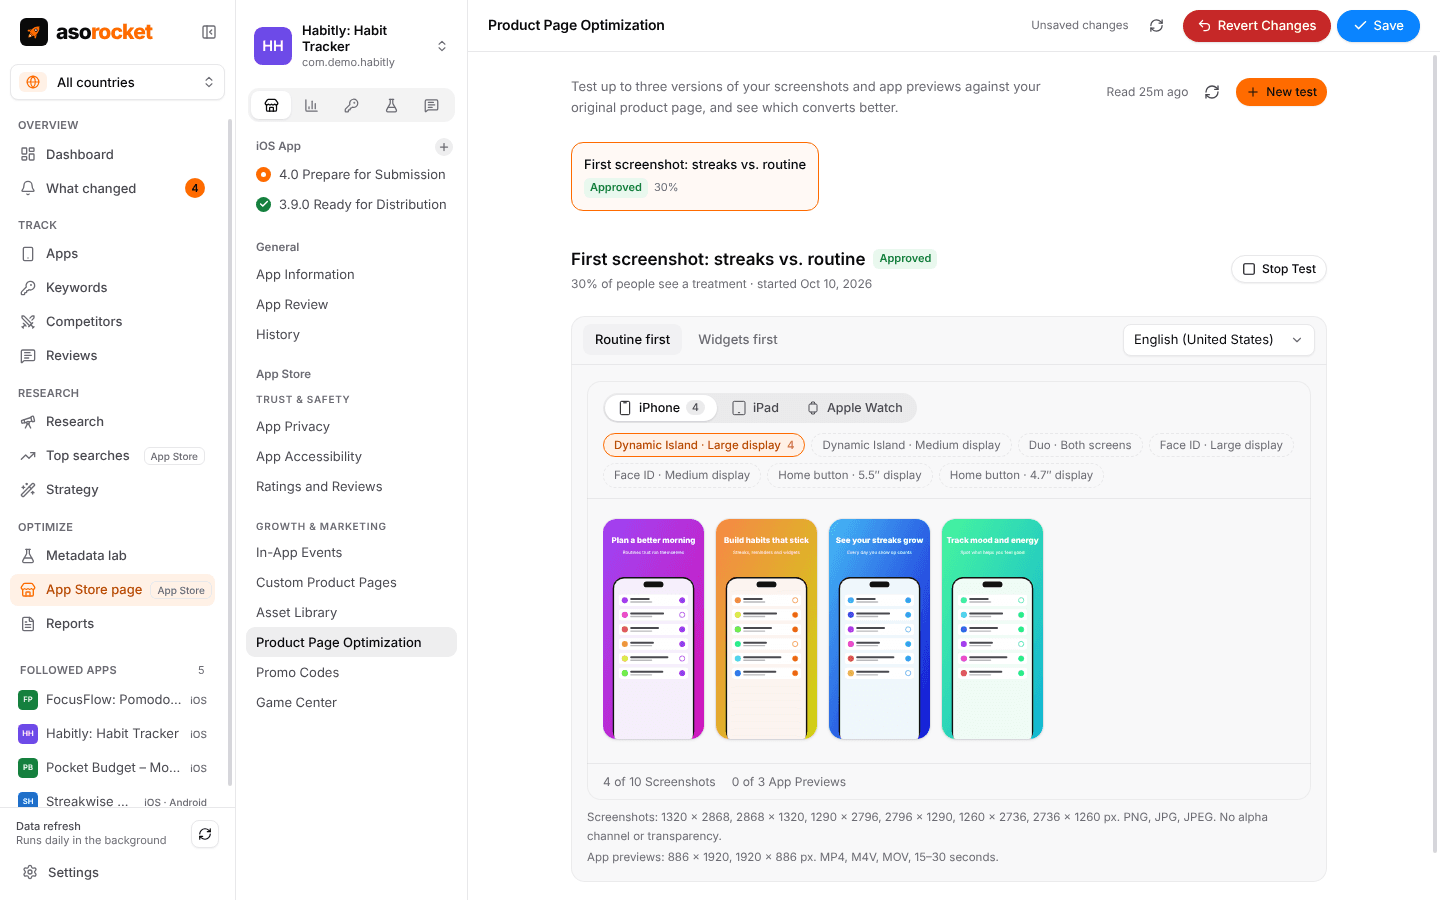The width and height of the screenshot is (1440, 900).
Task: Select version 4.0 Prepare for Submission
Action: click(351, 174)
